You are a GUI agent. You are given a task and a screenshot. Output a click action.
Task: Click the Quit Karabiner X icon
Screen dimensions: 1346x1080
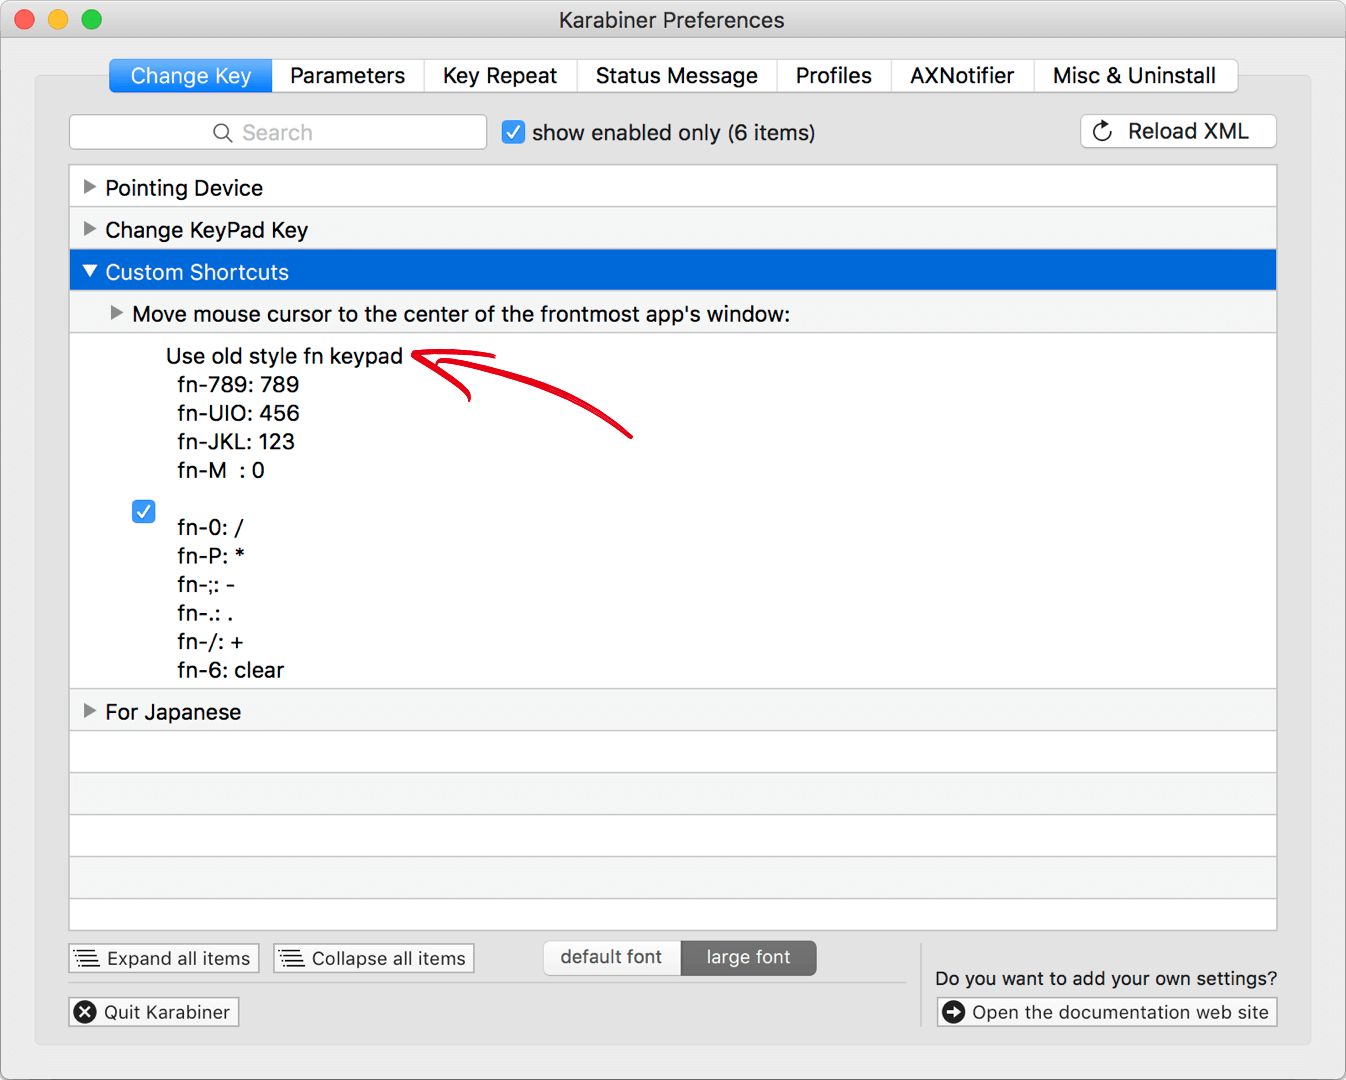(x=86, y=1012)
